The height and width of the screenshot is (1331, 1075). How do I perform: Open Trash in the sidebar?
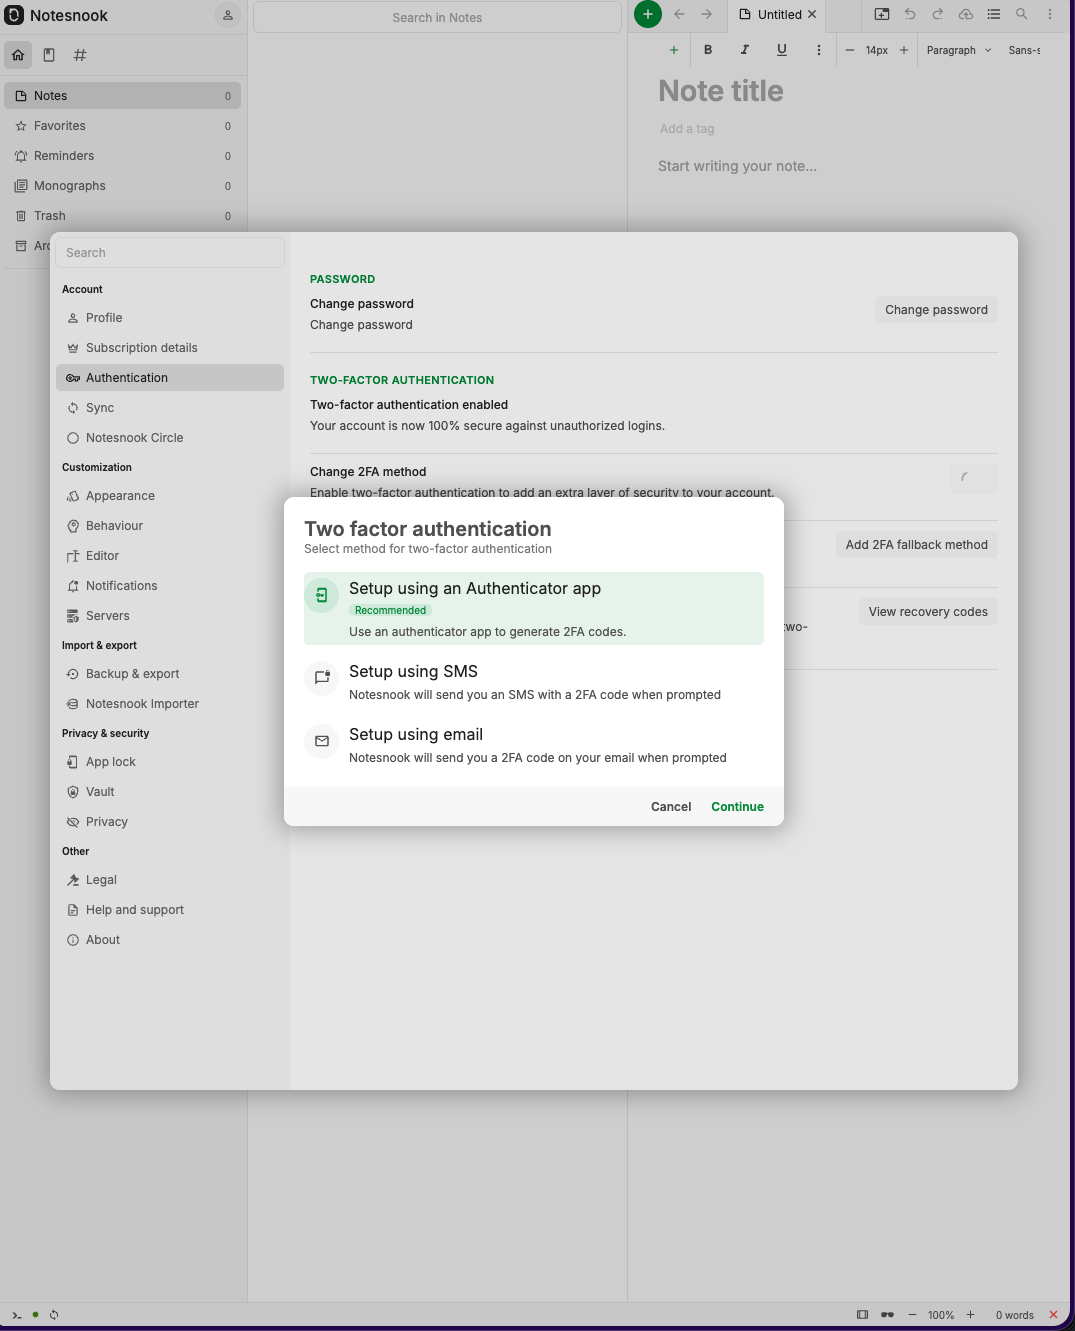click(x=122, y=216)
